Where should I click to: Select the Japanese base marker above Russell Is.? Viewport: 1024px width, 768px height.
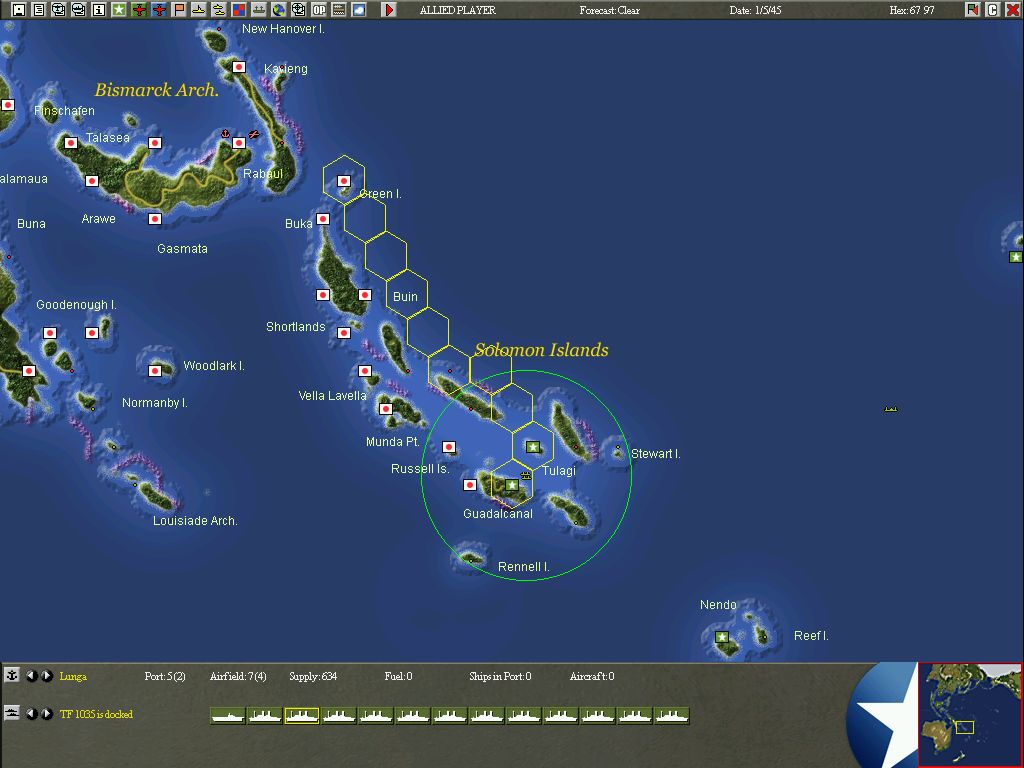click(x=449, y=447)
